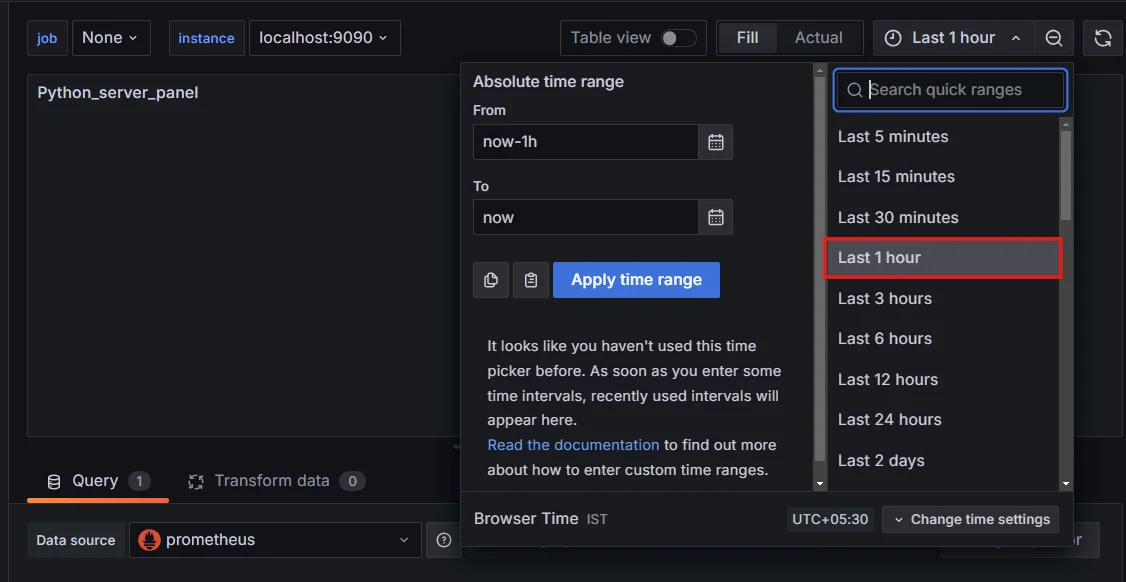The image size is (1126, 582).
Task: Open the instance localhost:9090 dropdown
Action: click(325, 38)
